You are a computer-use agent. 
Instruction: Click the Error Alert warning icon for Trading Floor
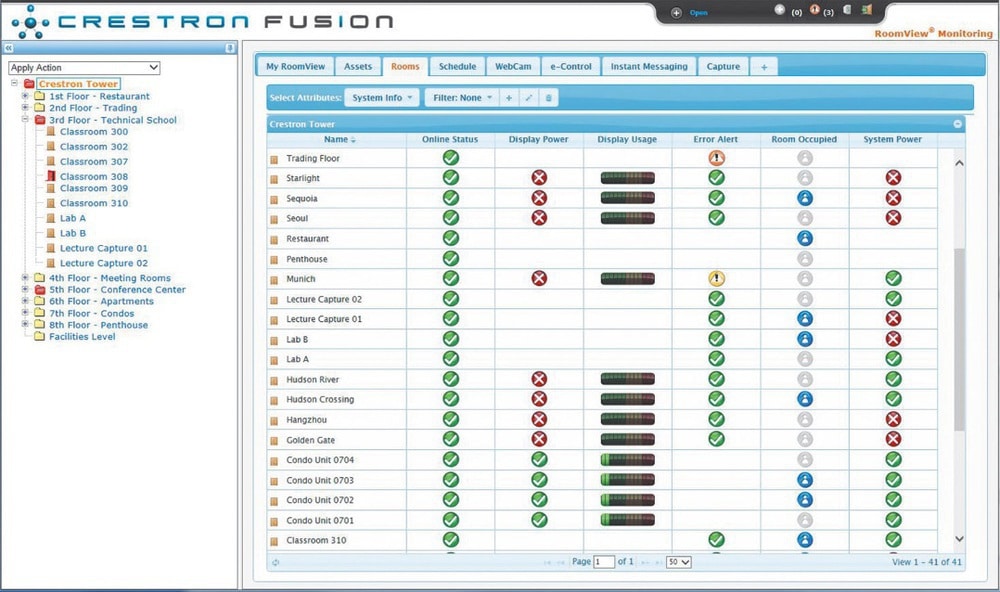point(716,158)
